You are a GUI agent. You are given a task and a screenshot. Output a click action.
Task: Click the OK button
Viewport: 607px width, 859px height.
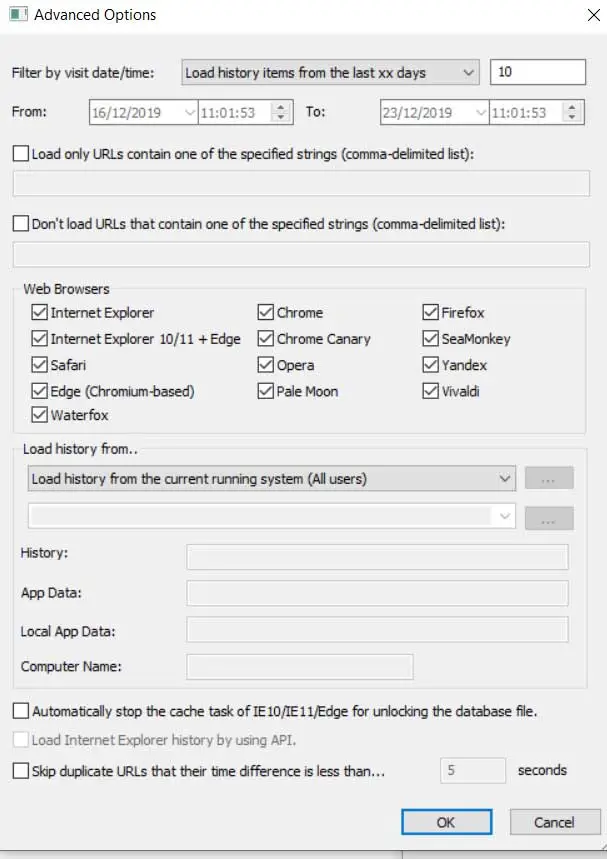[446, 822]
